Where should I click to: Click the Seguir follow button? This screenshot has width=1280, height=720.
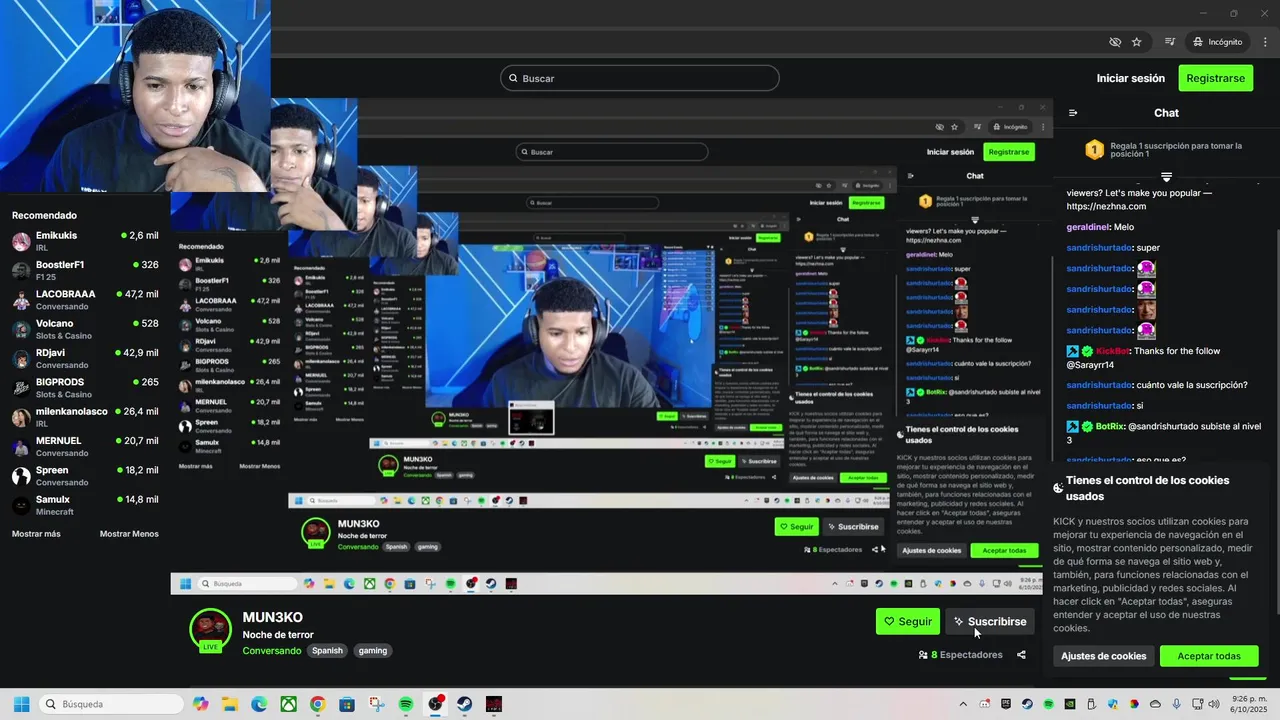pos(908,621)
